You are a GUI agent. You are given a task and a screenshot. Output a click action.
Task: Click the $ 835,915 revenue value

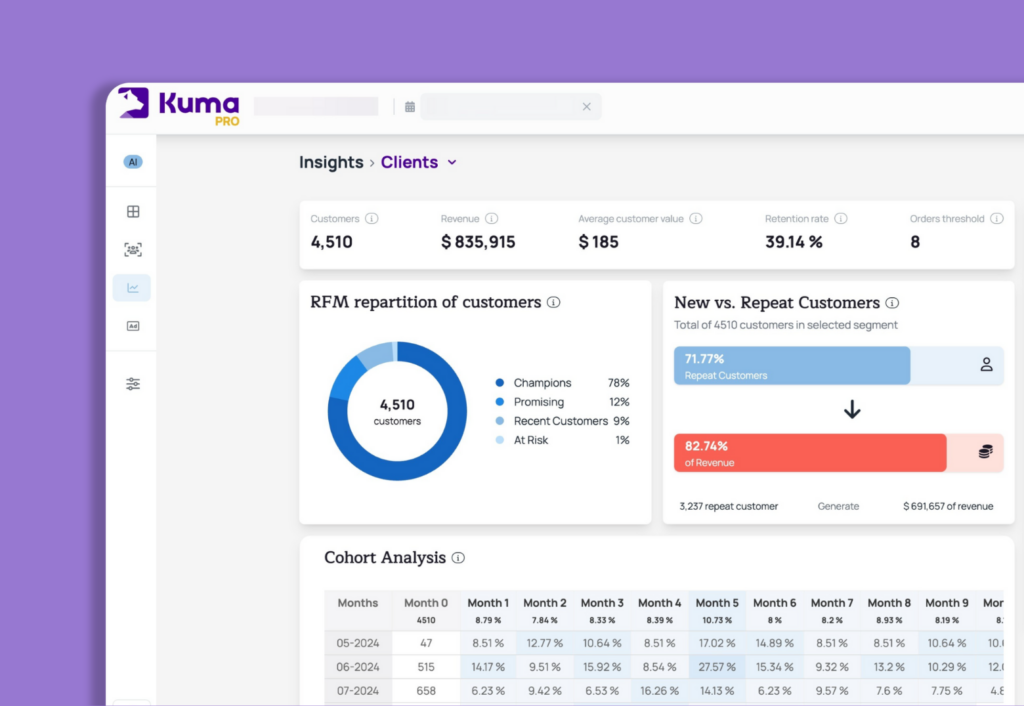[x=478, y=242]
